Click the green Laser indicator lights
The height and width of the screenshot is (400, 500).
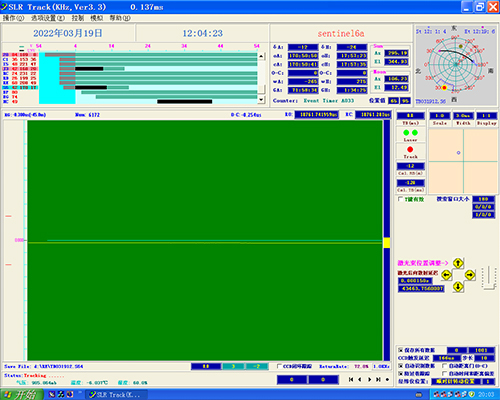click(x=410, y=133)
